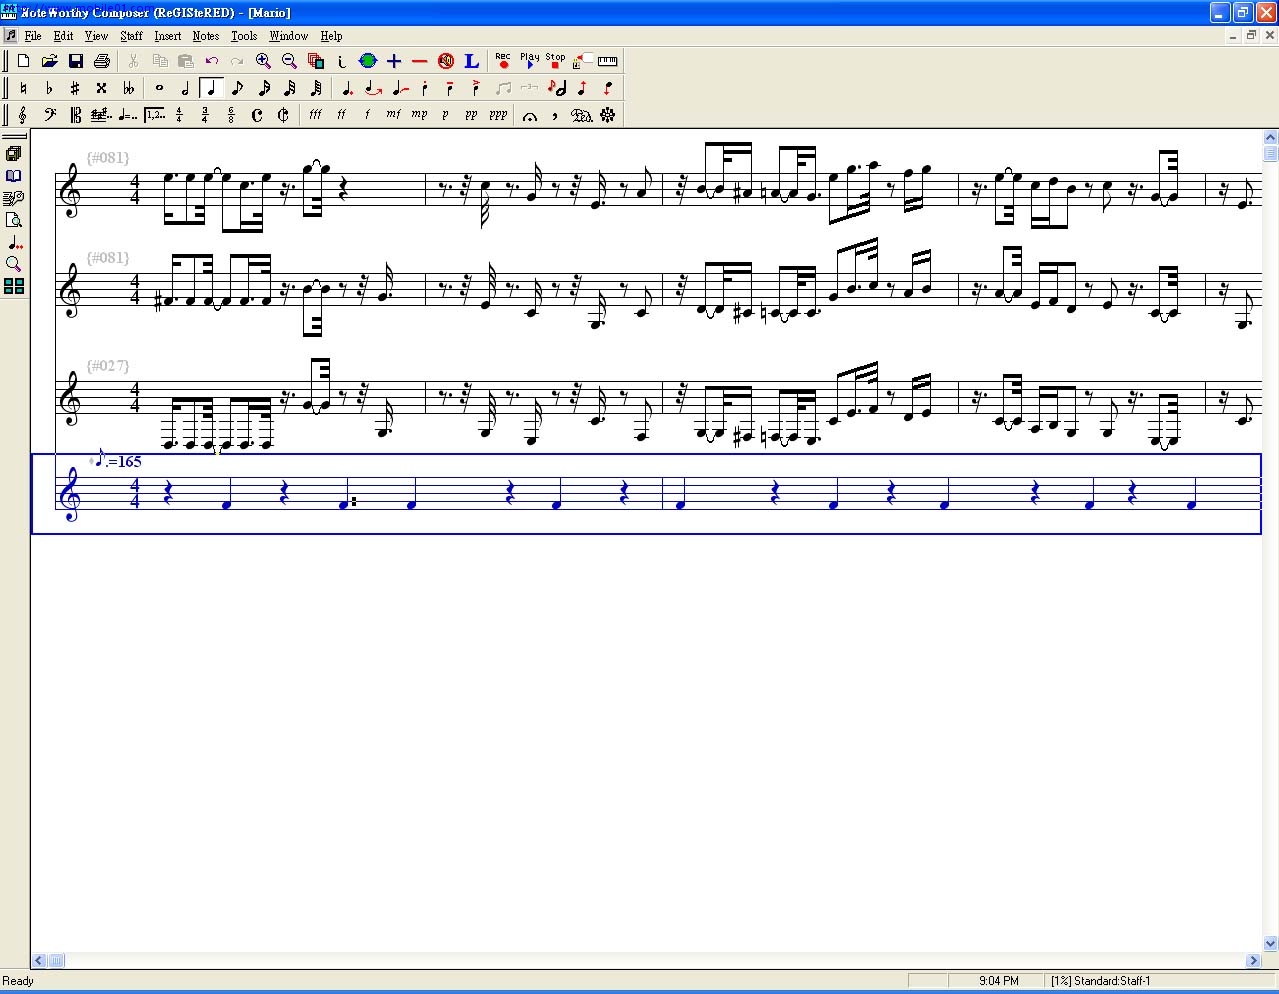Viewport: 1279px width, 994px height.
Task: Toggle the sharp accidental
Action: tap(75, 88)
